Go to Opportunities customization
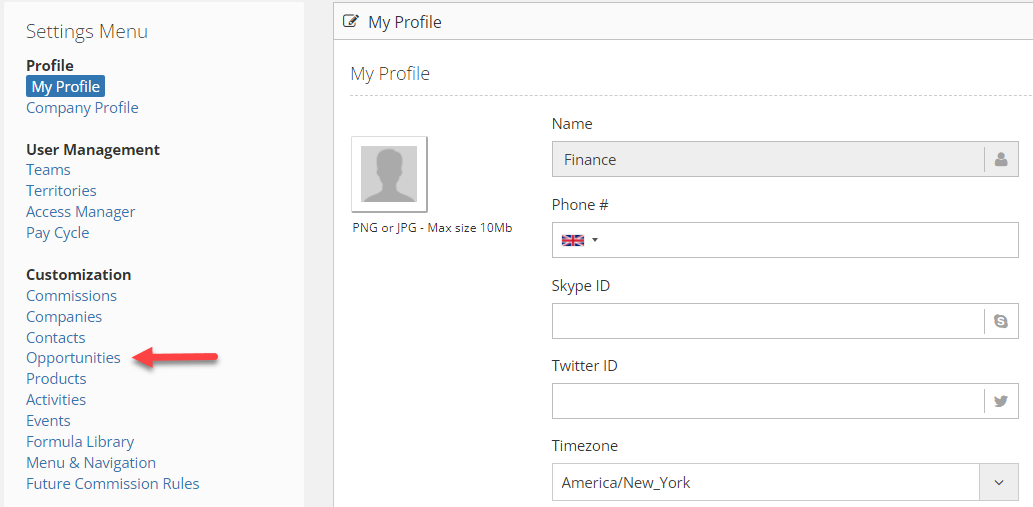 [x=73, y=358]
